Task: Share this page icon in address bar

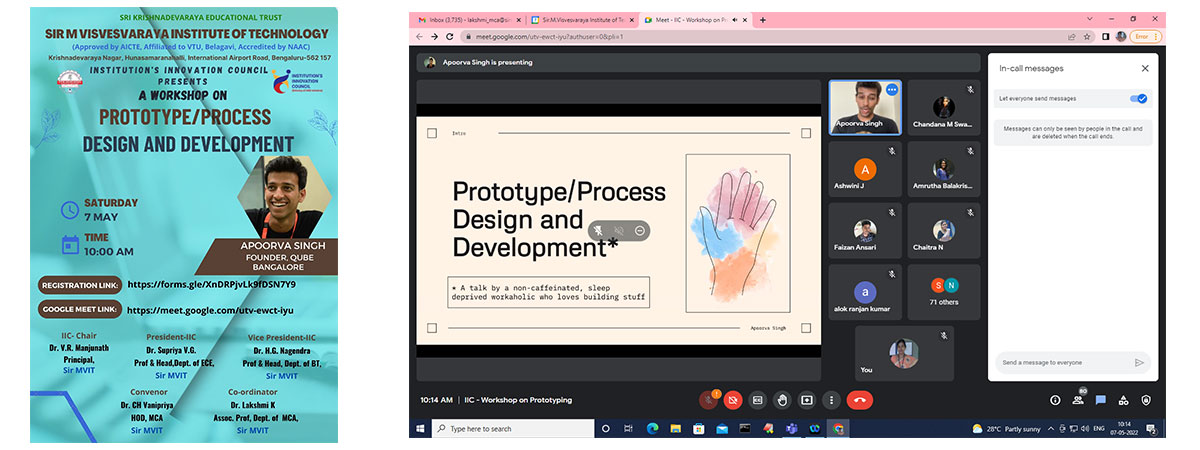Action: point(1074,37)
